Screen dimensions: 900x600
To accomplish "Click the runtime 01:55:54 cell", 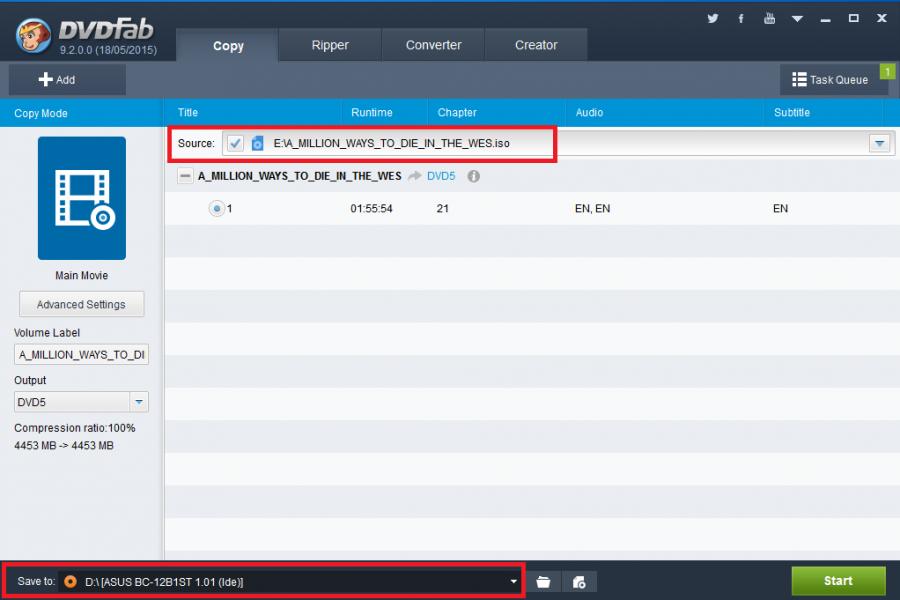I will coord(371,208).
